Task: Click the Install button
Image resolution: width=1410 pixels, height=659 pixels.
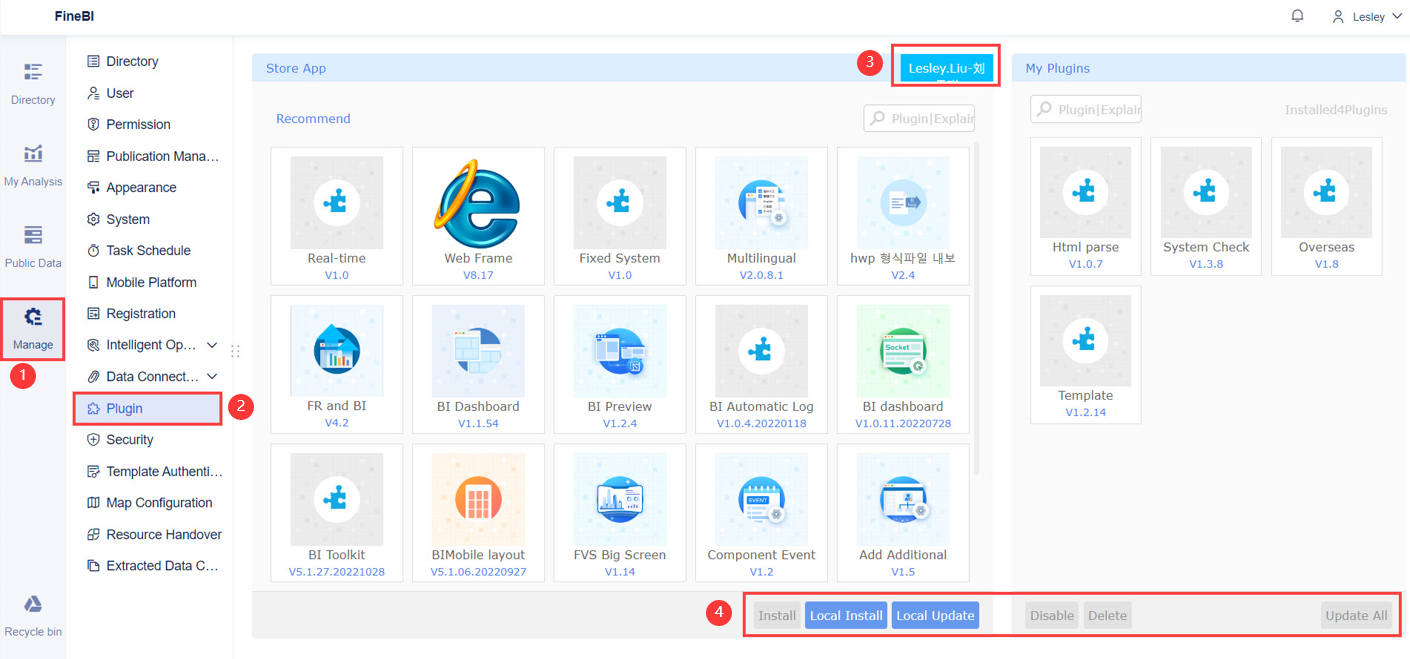Action: (777, 615)
